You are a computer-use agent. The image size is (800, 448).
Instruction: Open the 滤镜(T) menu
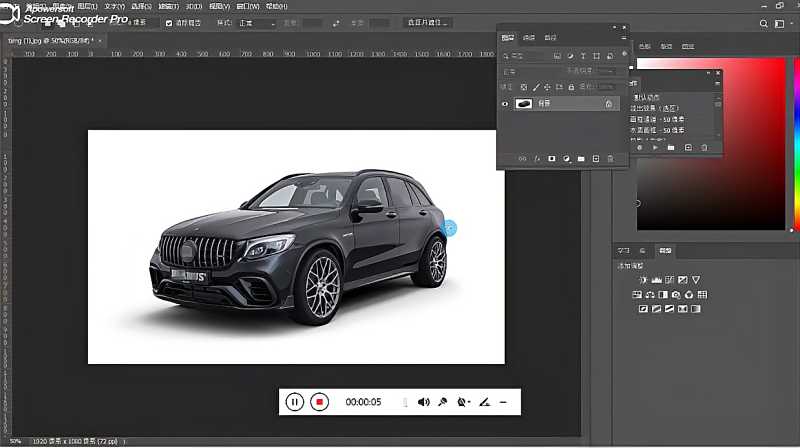(168, 7)
